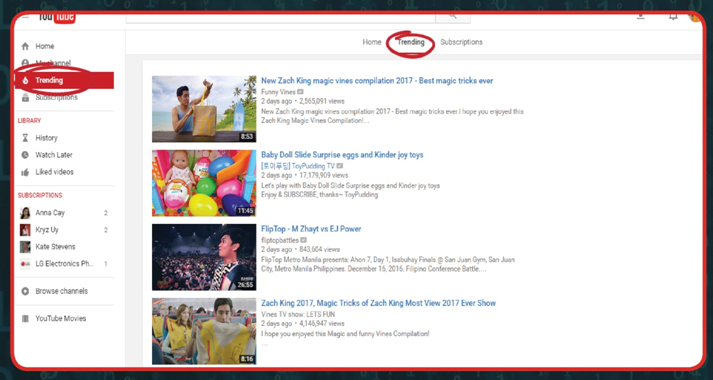Open the Funny Vines channel link
713x380 pixels.
pos(278,92)
